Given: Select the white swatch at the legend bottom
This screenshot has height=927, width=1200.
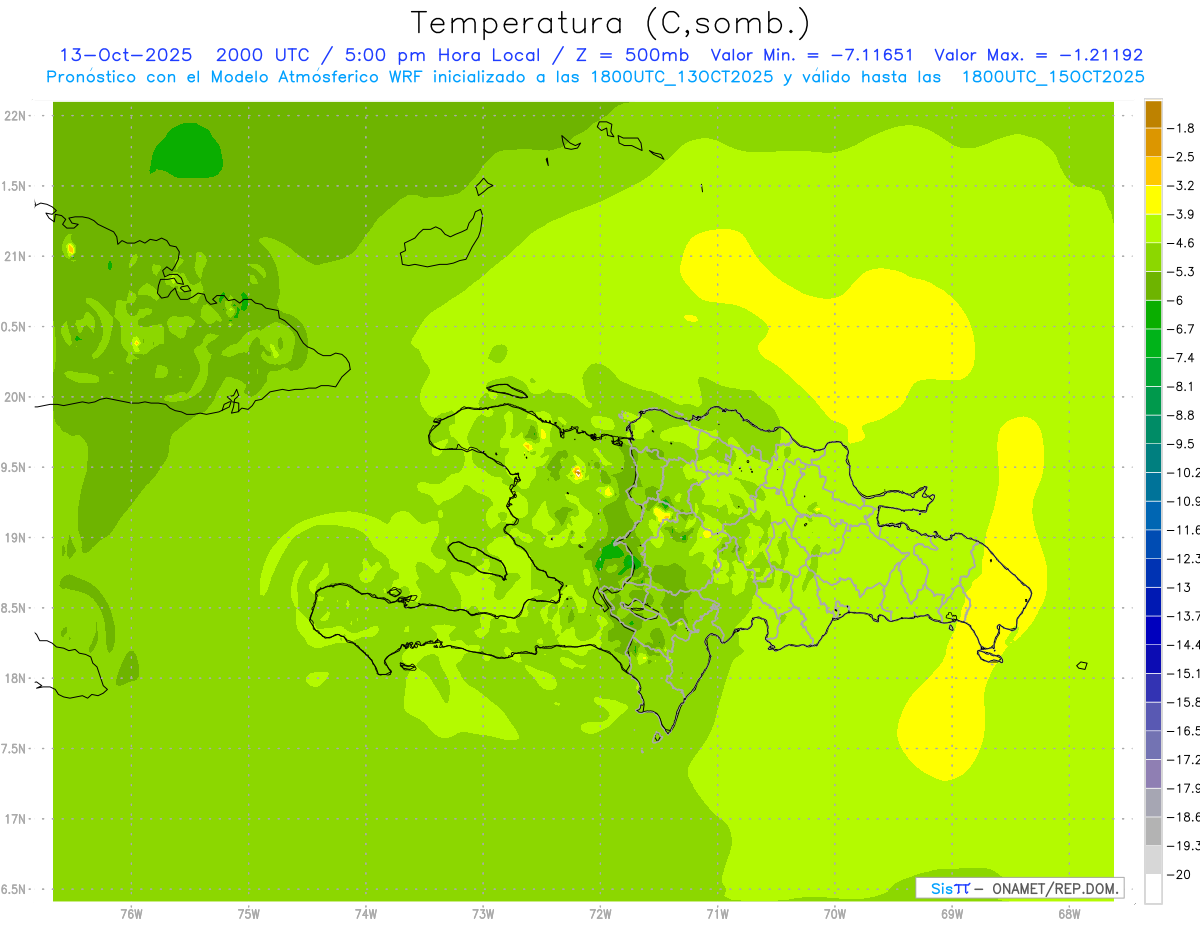Looking at the screenshot, I should point(1153,888).
